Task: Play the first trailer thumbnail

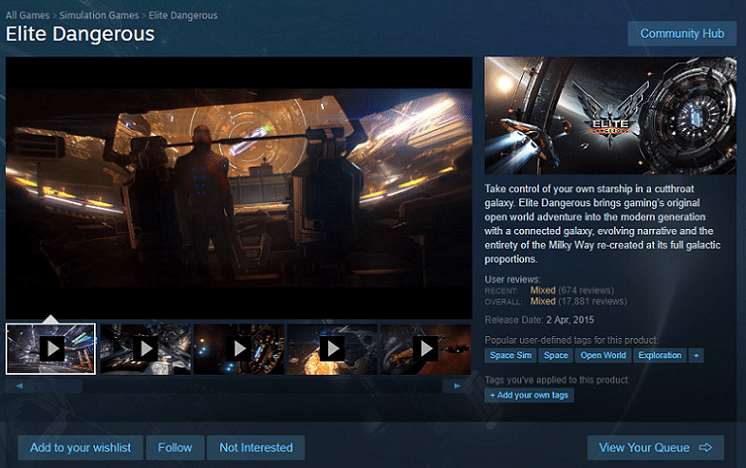Action: (51, 349)
